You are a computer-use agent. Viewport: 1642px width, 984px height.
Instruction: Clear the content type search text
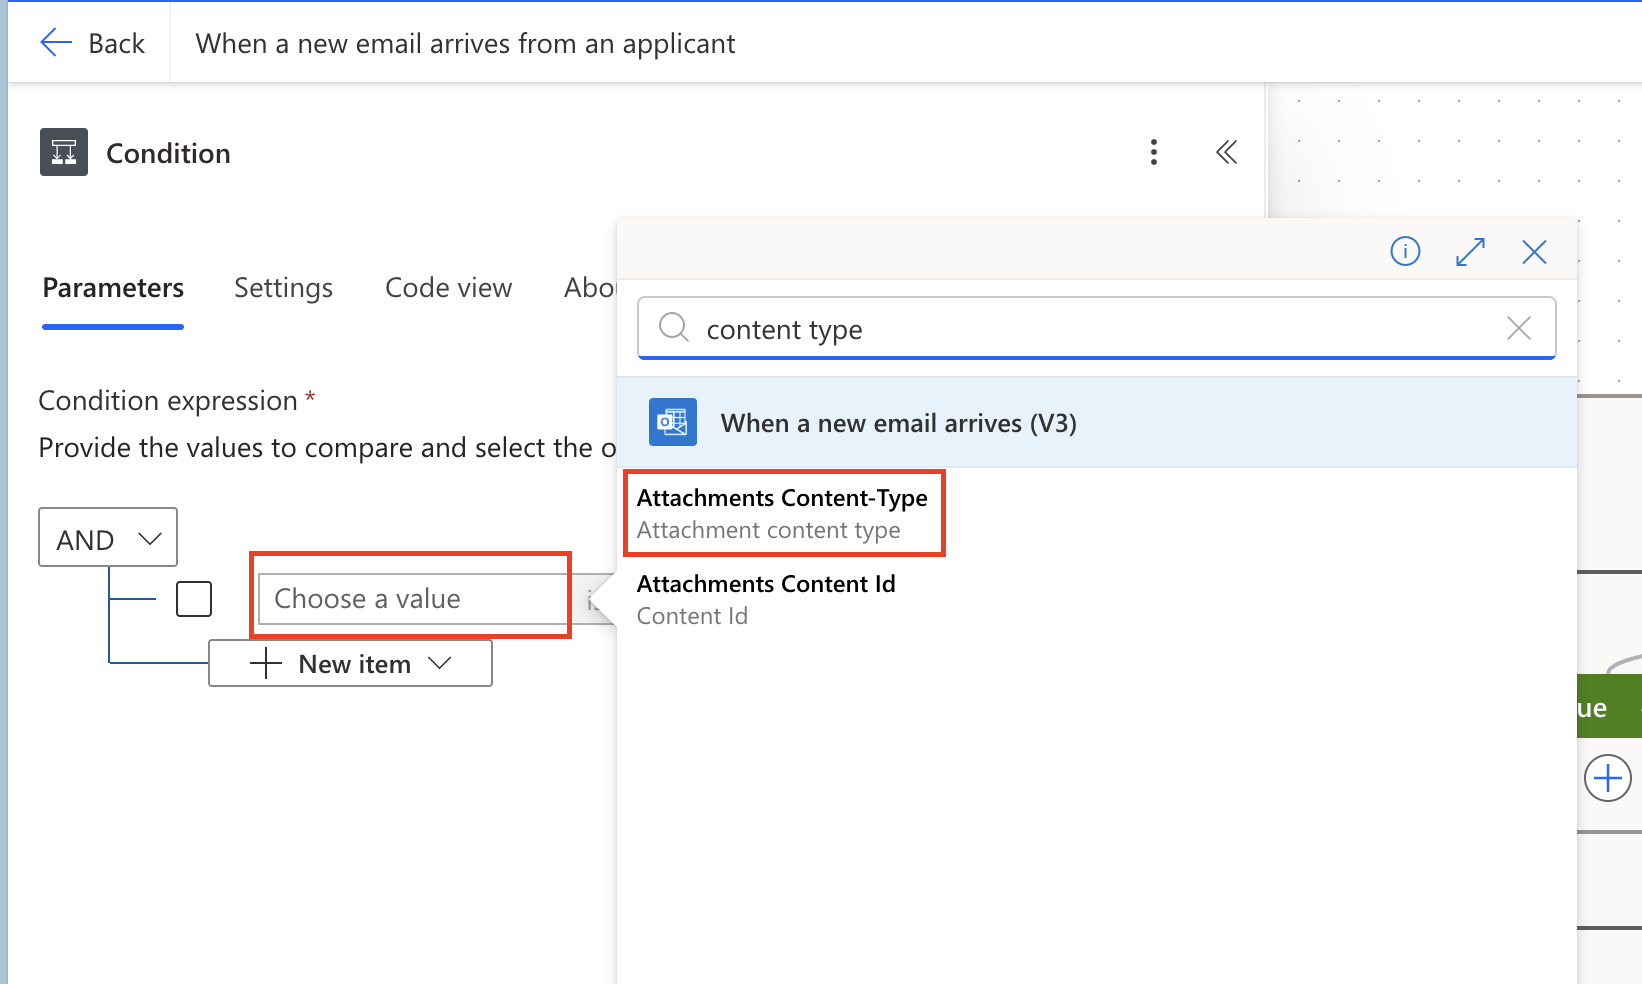1518,328
